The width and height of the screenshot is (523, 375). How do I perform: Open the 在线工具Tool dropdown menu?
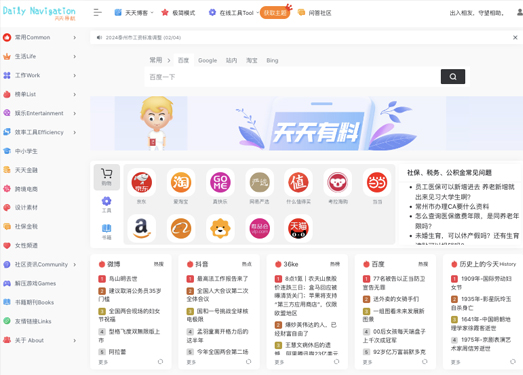(233, 13)
